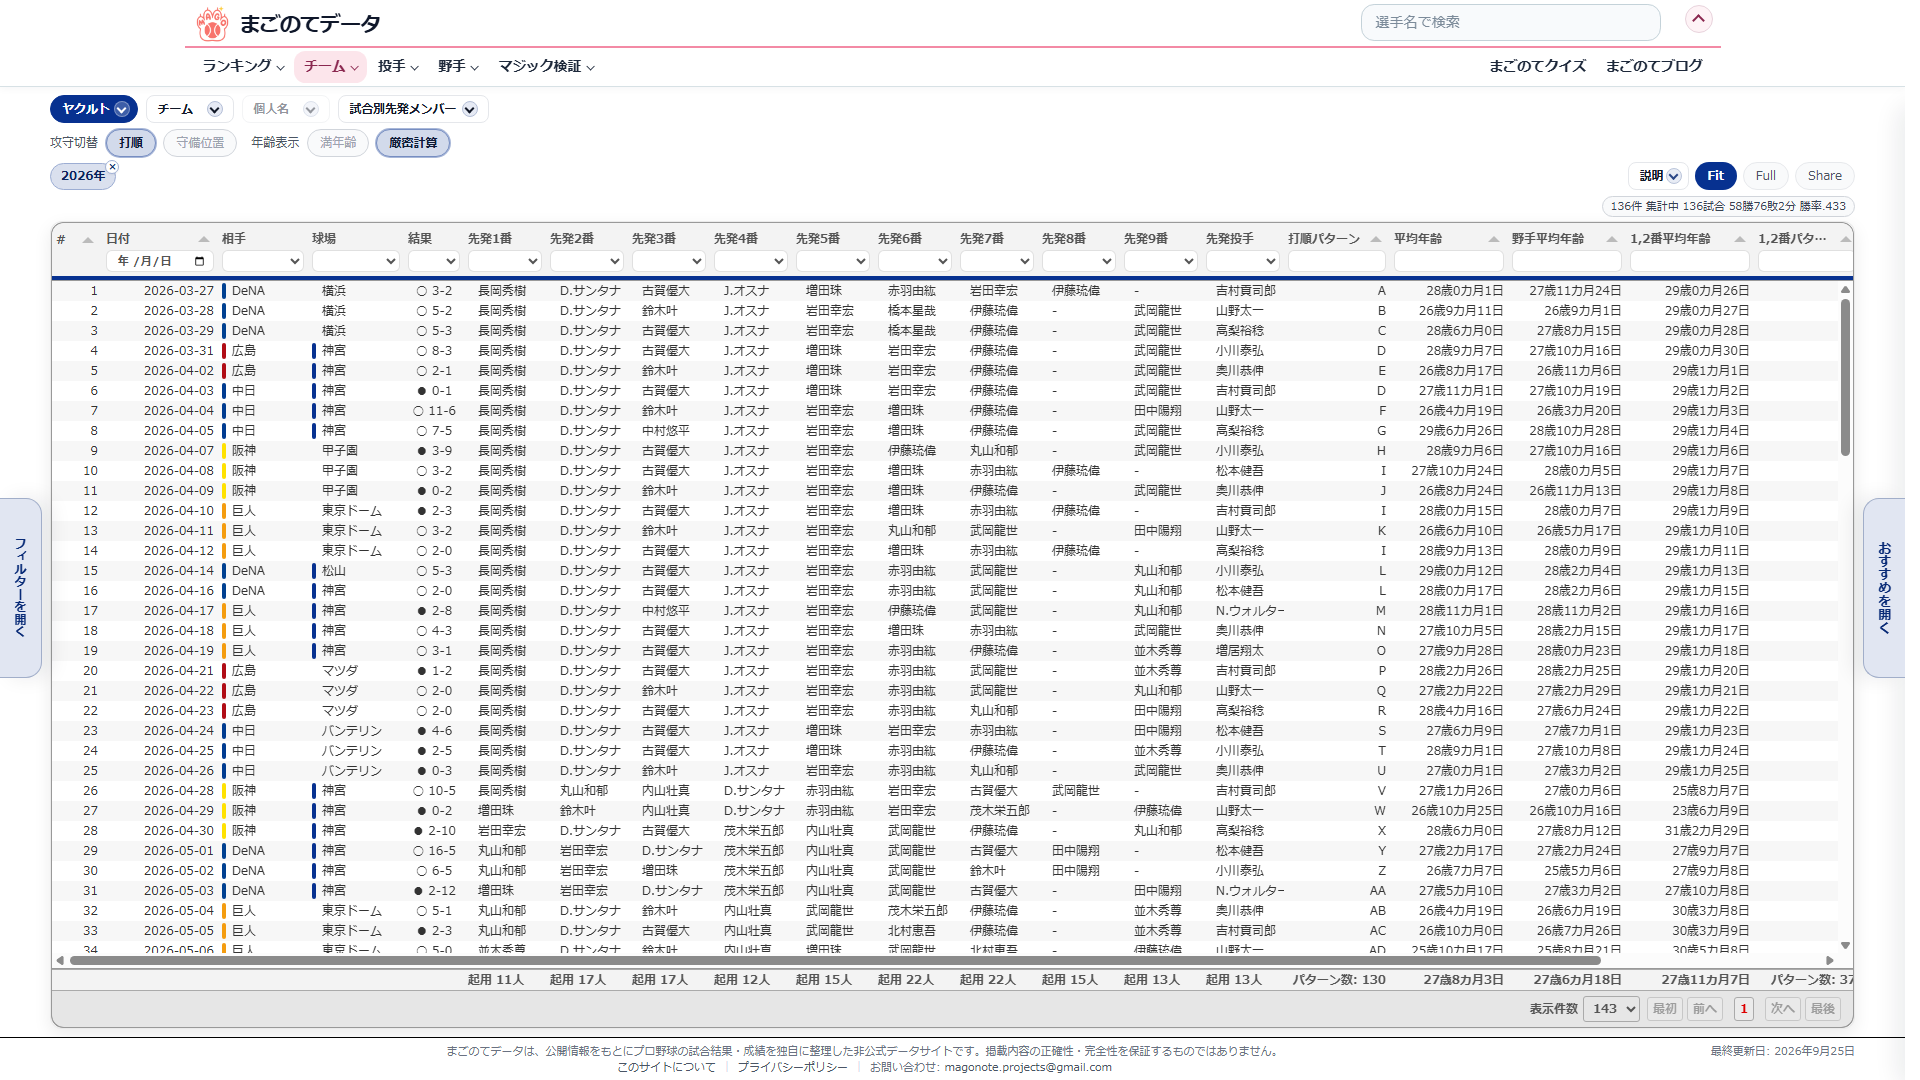Toggle the 打順 view option
This screenshot has height=1080, width=1920.
(x=131, y=143)
